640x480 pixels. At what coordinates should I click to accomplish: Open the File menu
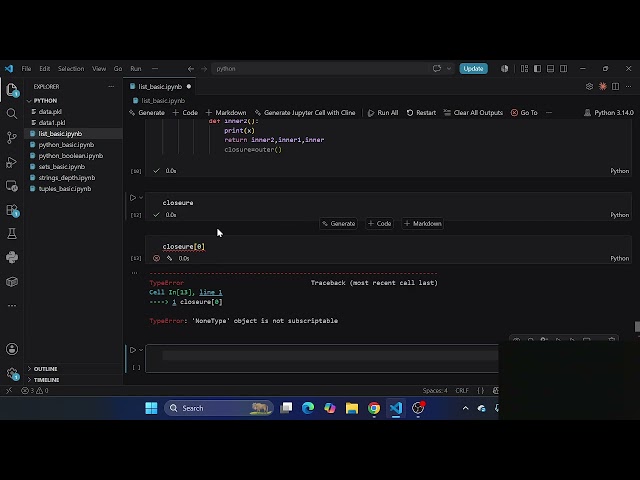point(26,69)
